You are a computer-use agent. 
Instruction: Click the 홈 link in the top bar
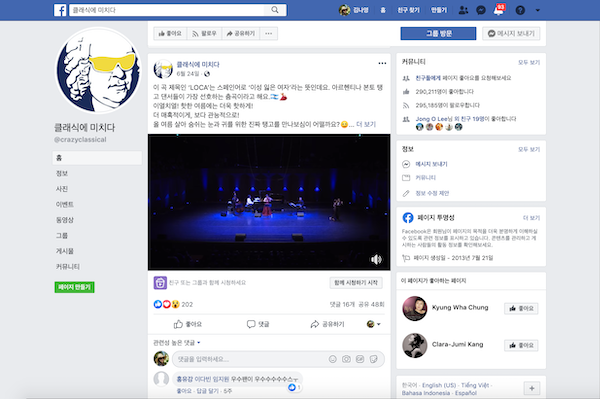click(x=383, y=10)
